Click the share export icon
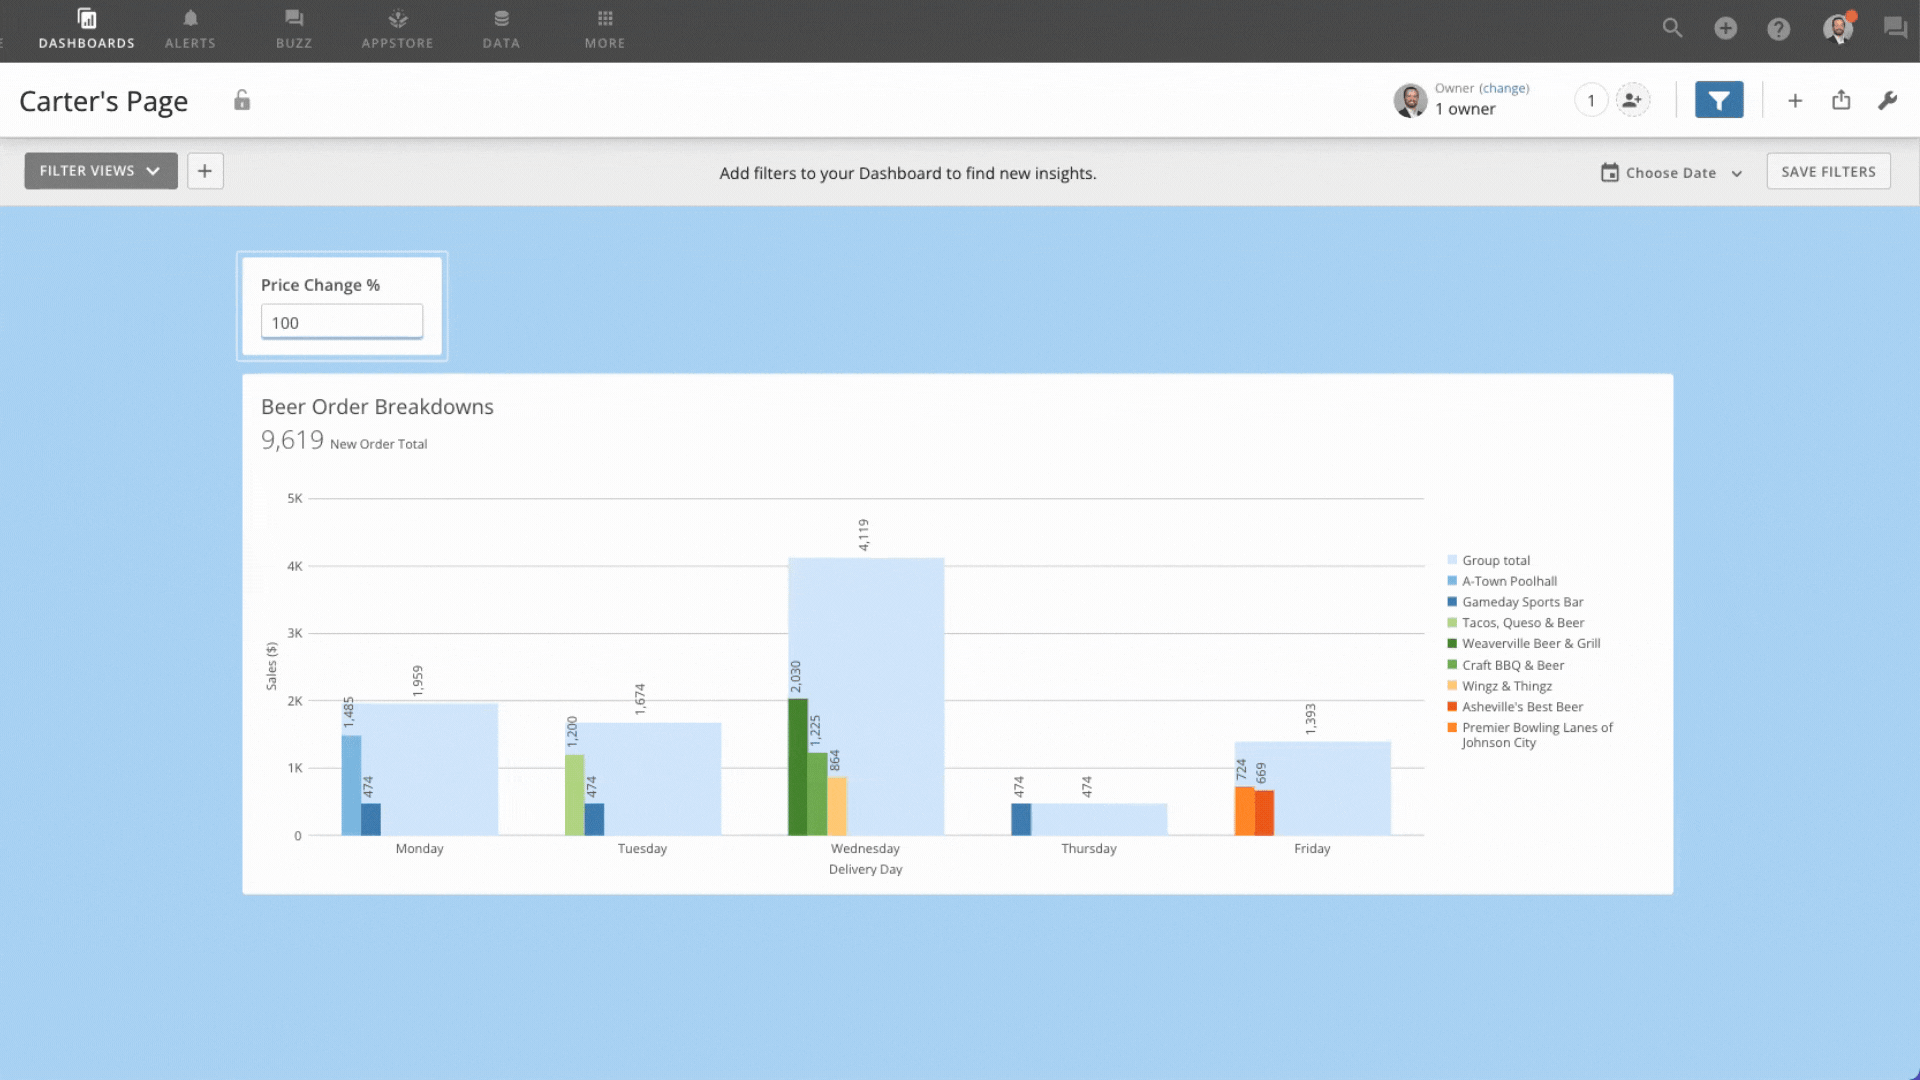This screenshot has height=1080, width=1920. tap(1842, 99)
